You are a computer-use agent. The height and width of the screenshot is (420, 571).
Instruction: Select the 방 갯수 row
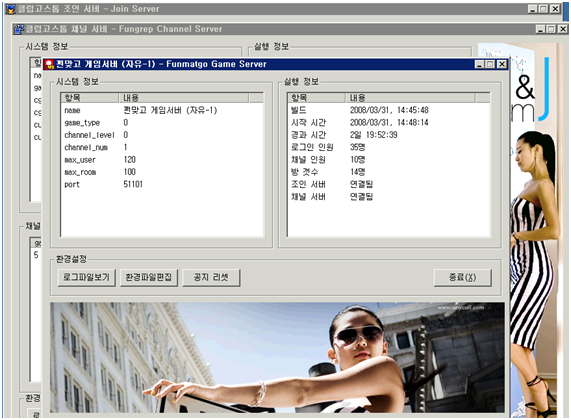(x=389, y=172)
